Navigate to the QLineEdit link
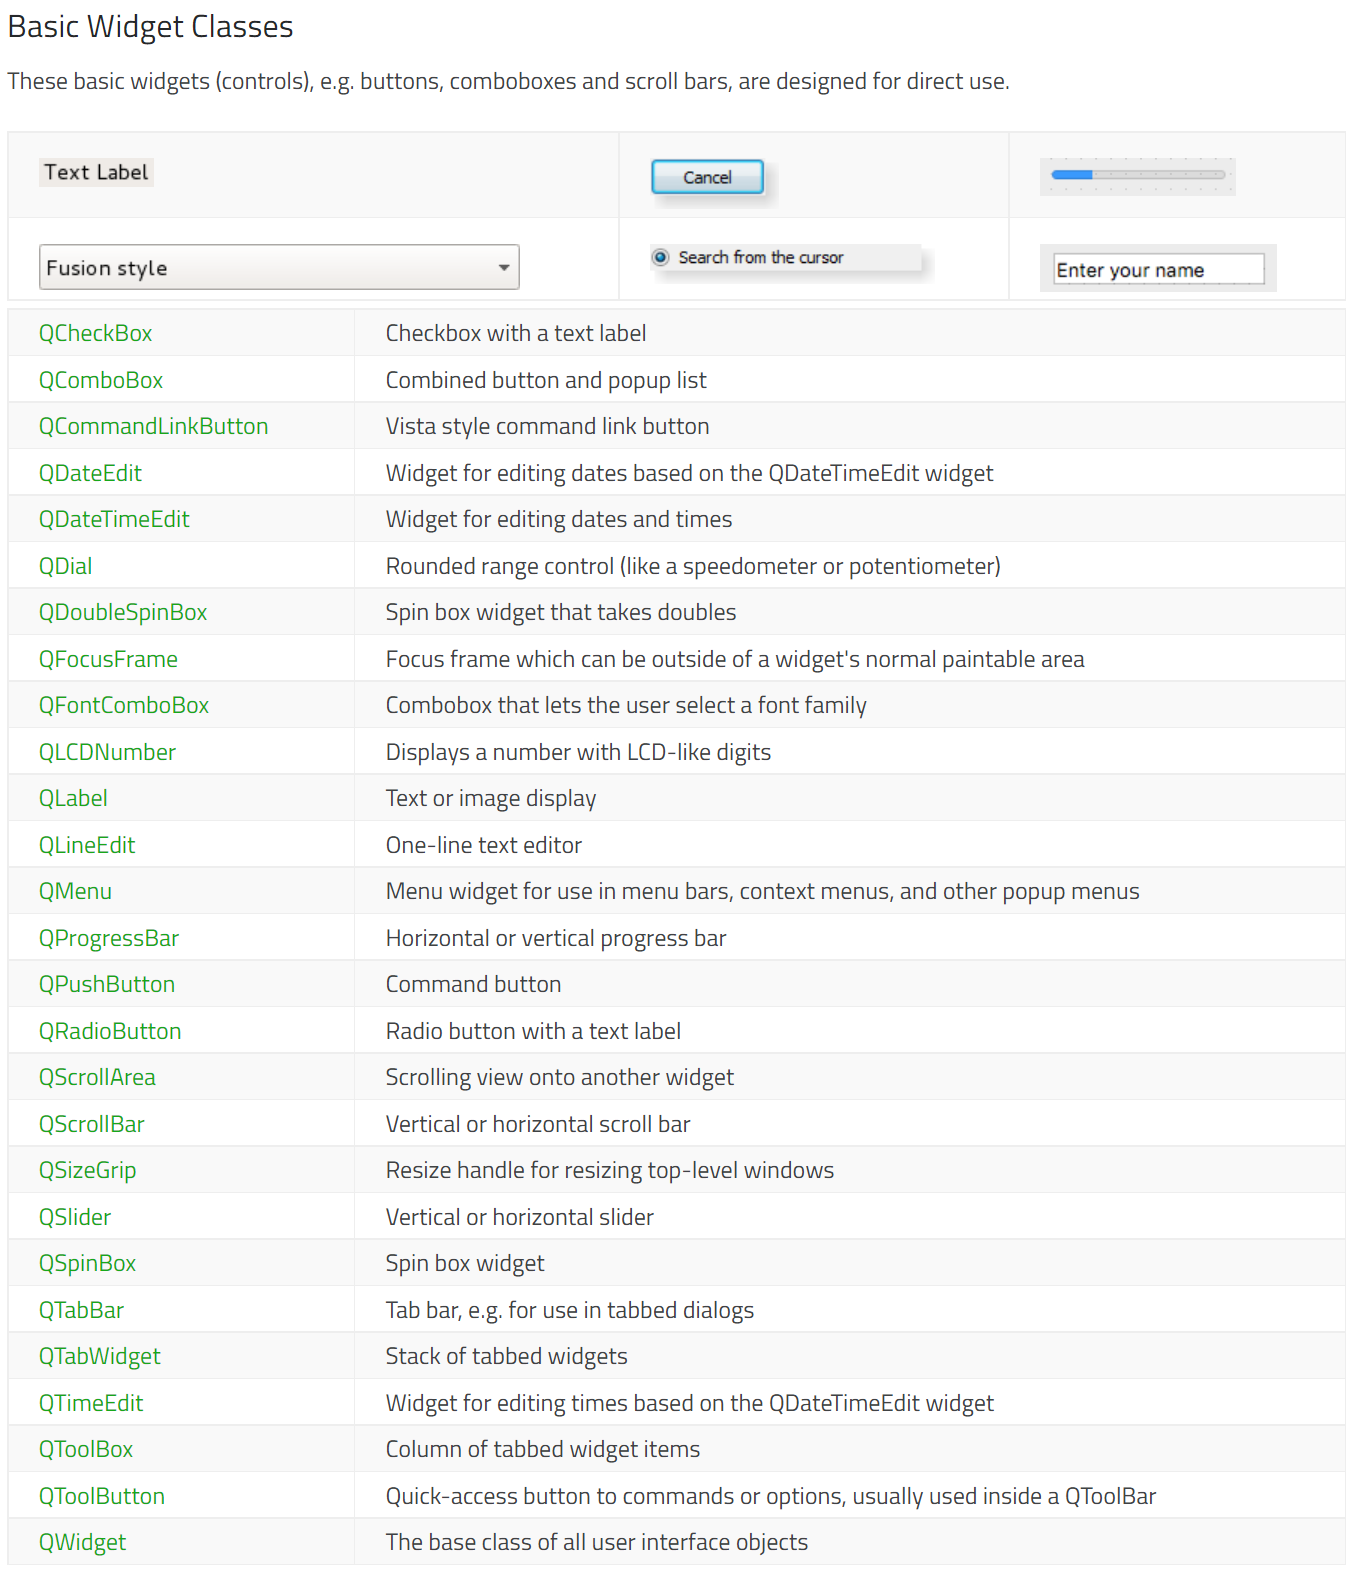 (87, 845)
